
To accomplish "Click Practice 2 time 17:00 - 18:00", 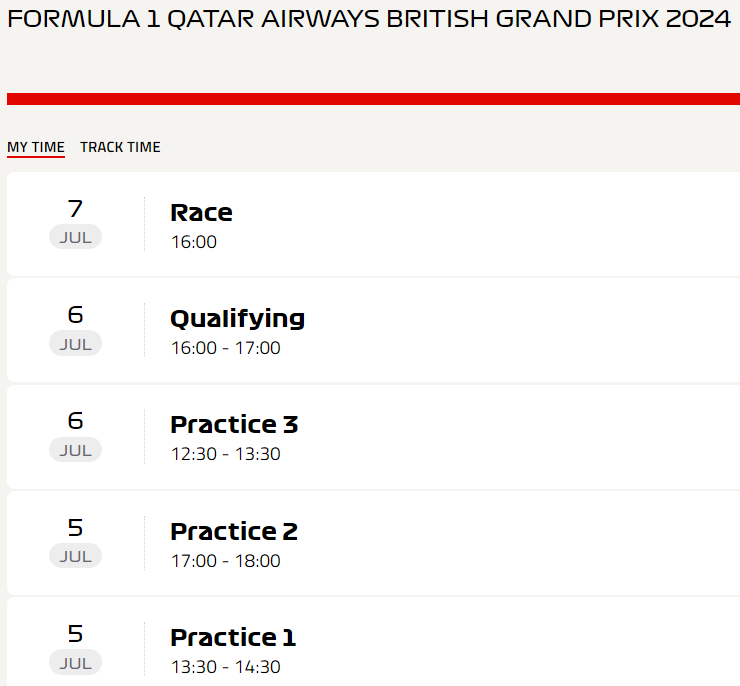I will click(226, 561).
